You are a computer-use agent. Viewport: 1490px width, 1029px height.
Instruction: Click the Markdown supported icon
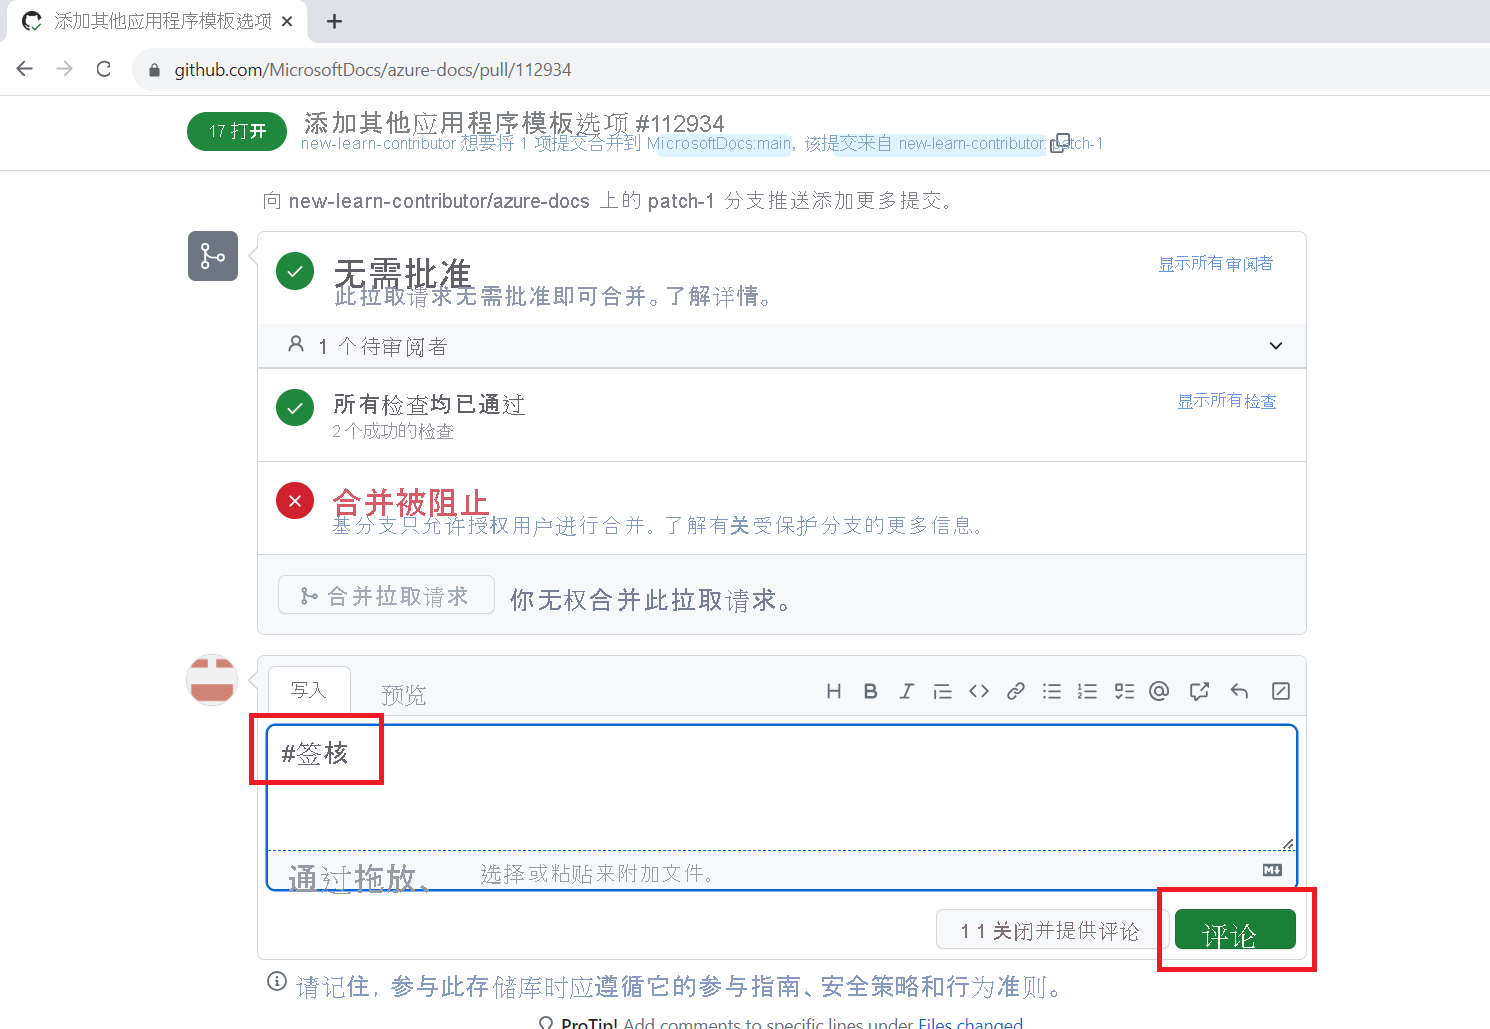coord(1272,870)
